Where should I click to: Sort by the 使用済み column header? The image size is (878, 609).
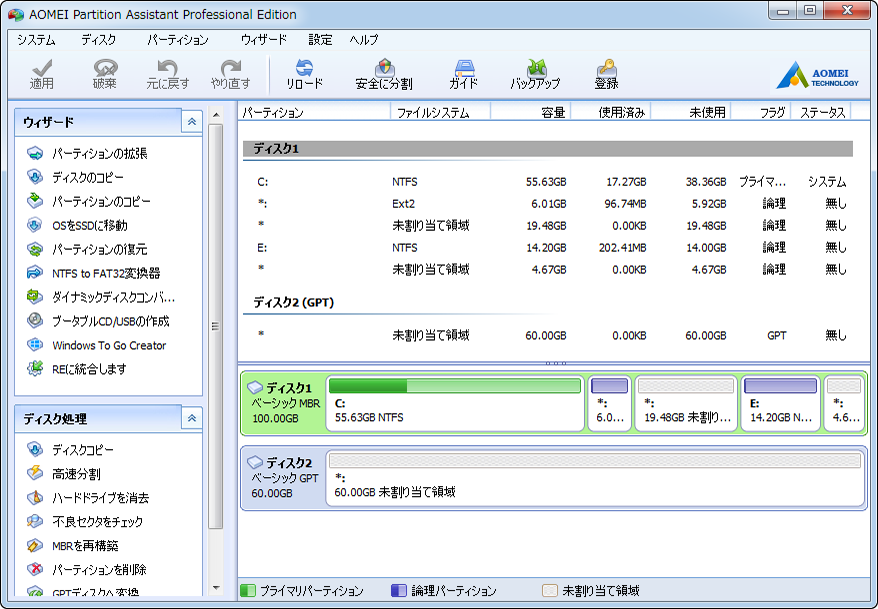tap(610, 113)
